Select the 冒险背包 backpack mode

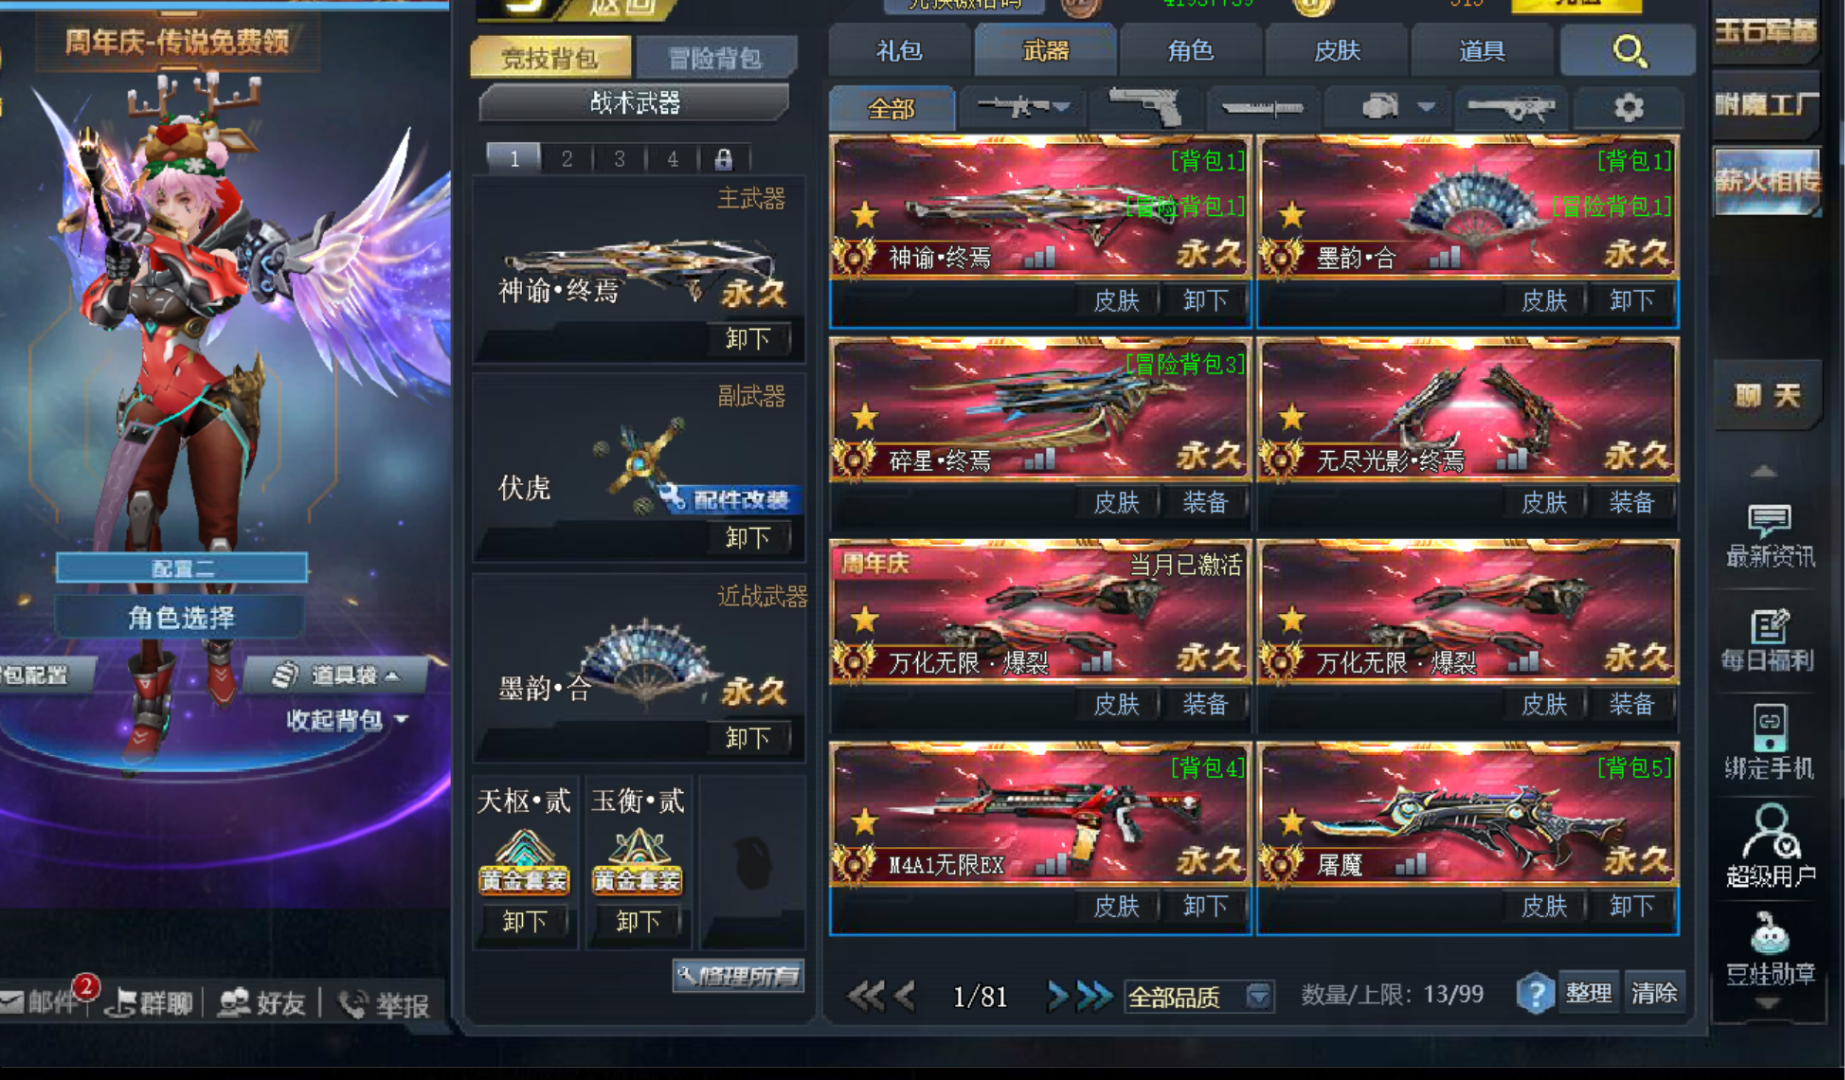[x=716, y=58]
